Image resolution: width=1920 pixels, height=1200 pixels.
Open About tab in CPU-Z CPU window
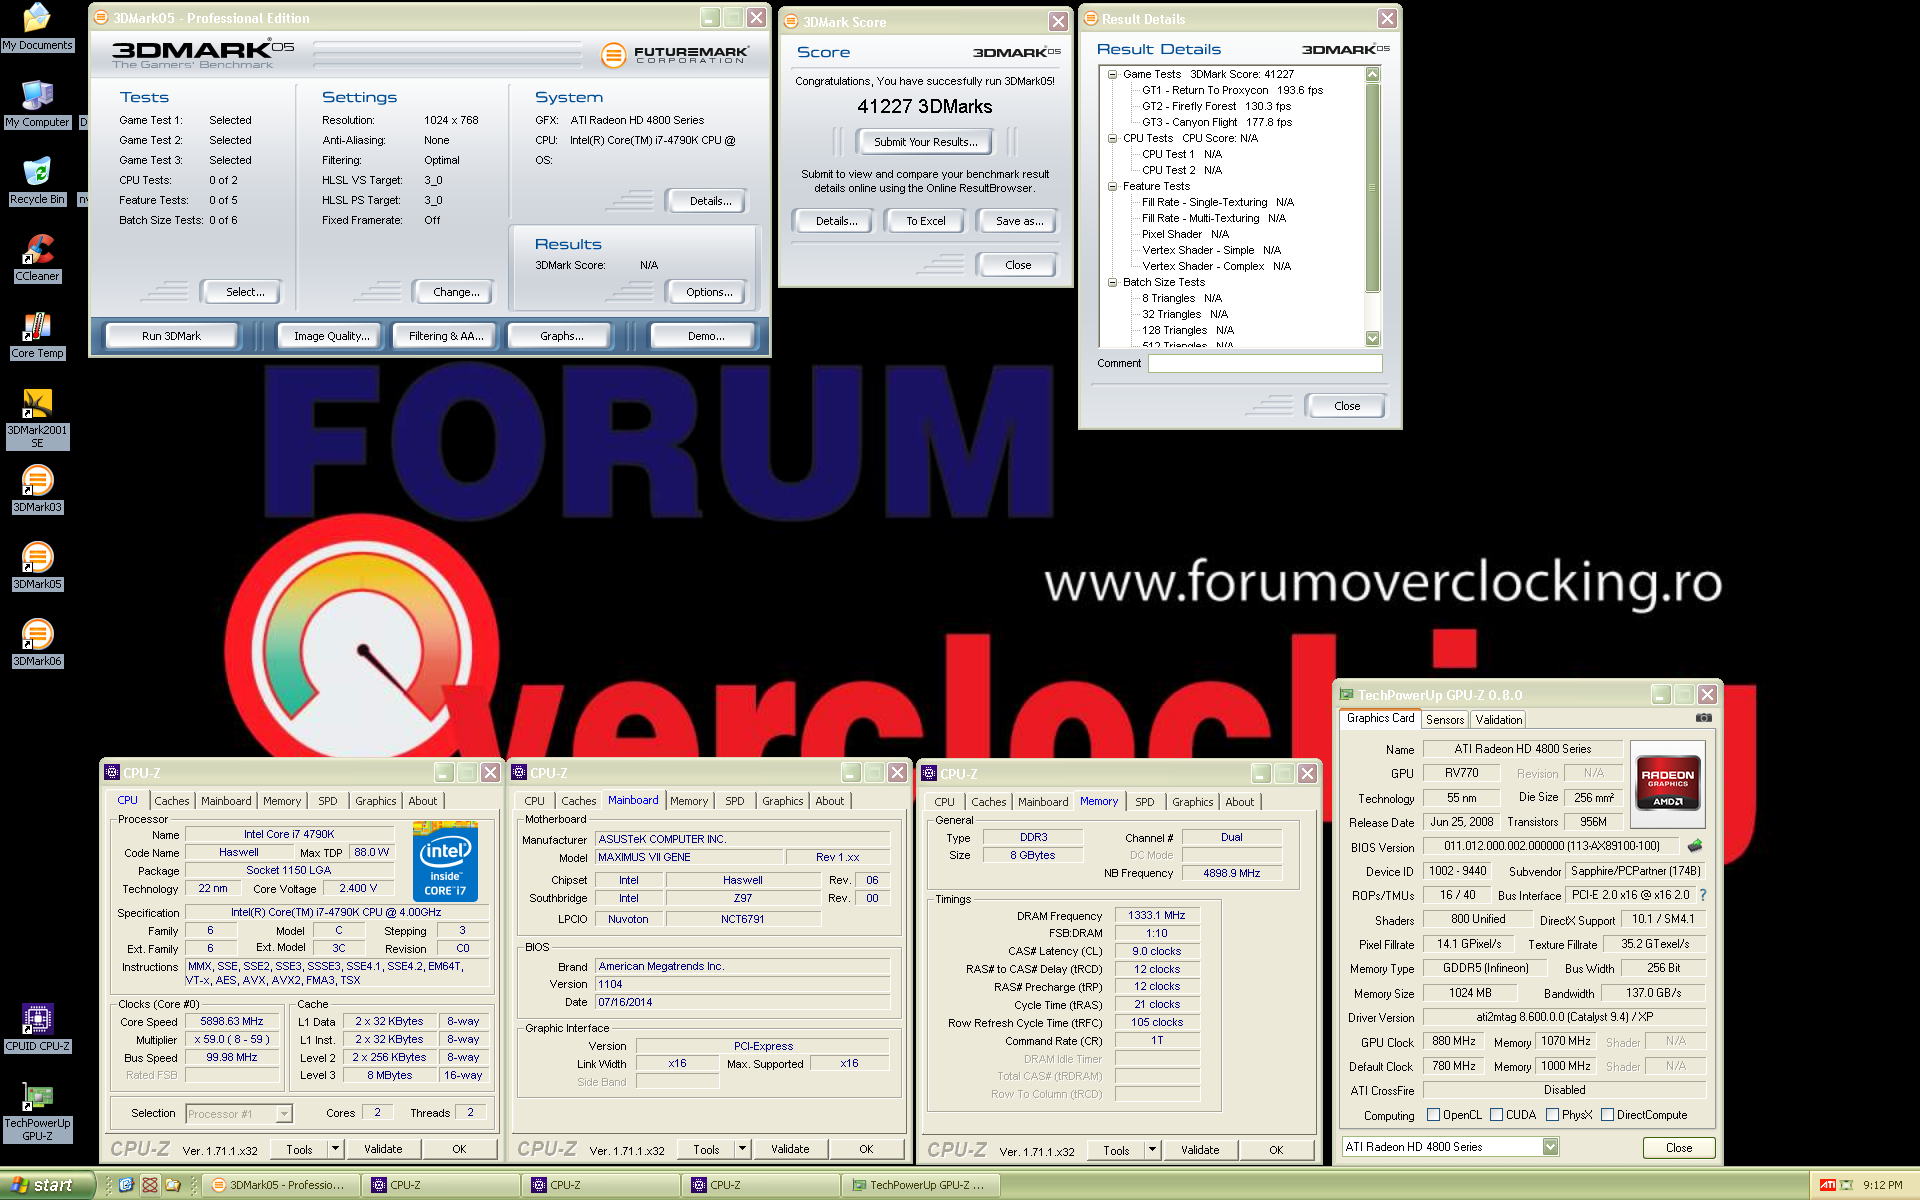422,801
